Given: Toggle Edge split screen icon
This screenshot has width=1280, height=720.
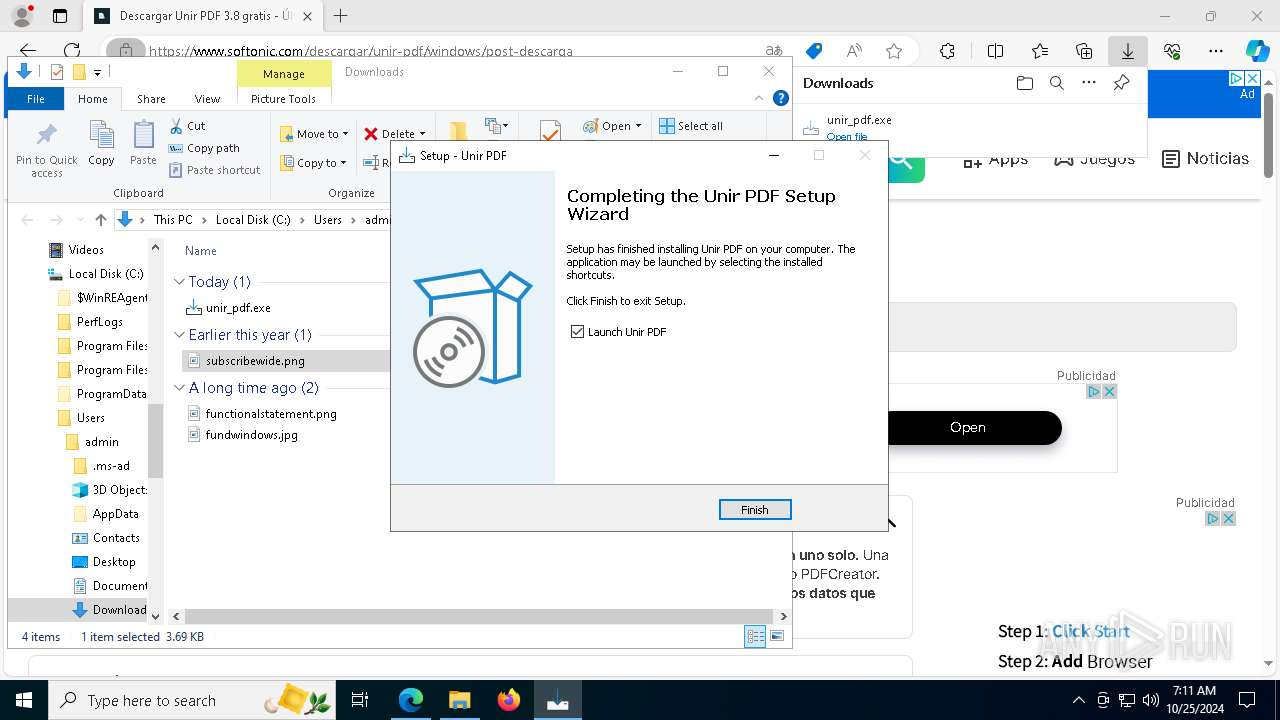Looking at the screenshot, I should [x=995, y=51].
